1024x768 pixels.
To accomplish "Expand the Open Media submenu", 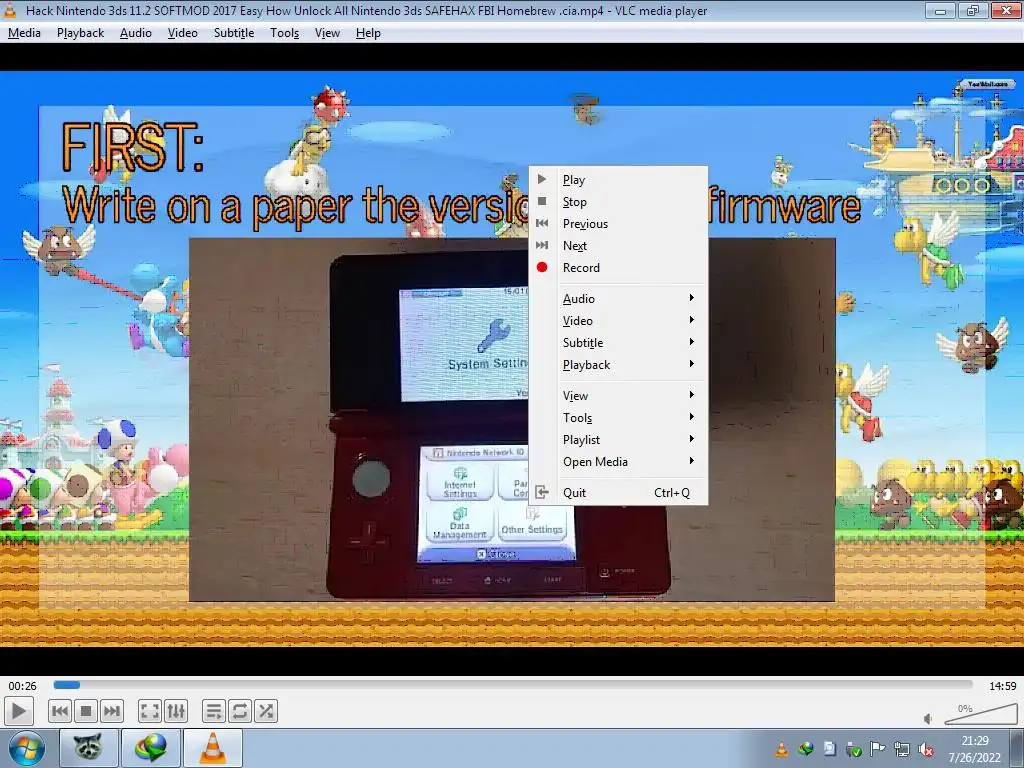I will 618,462.
